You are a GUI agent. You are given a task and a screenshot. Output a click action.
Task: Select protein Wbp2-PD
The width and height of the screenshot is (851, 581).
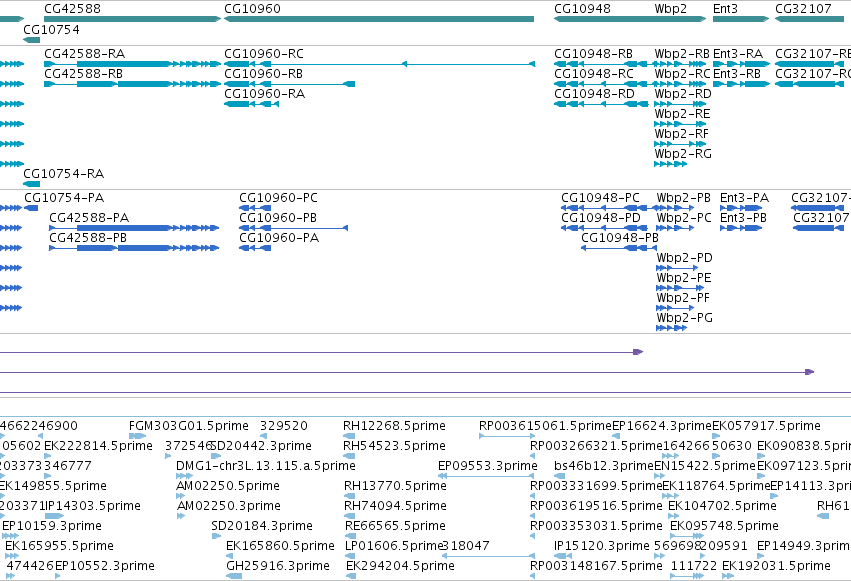pyautogui.click(x=677, y=268)
